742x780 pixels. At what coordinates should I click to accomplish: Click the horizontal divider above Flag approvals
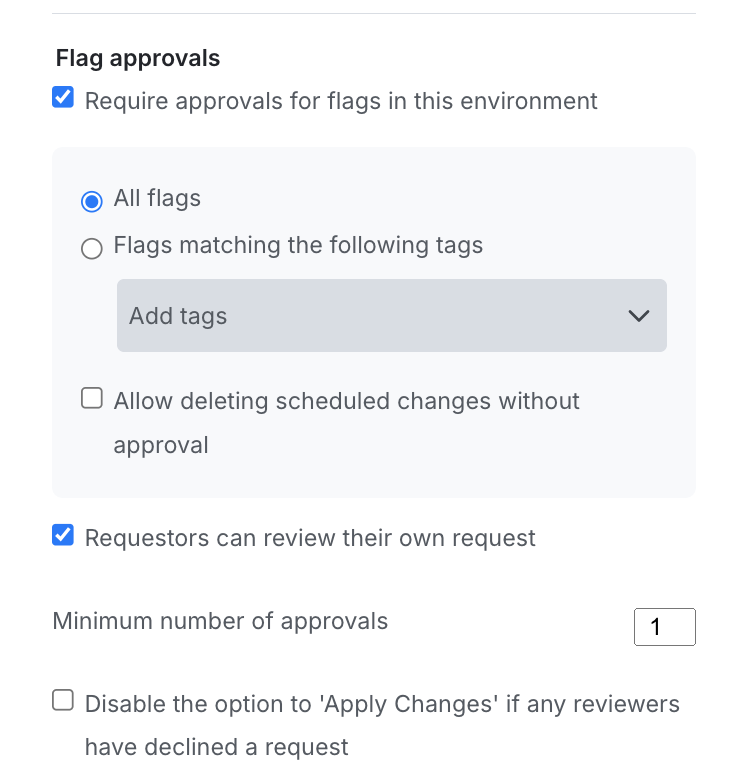(x=373, y=13)
